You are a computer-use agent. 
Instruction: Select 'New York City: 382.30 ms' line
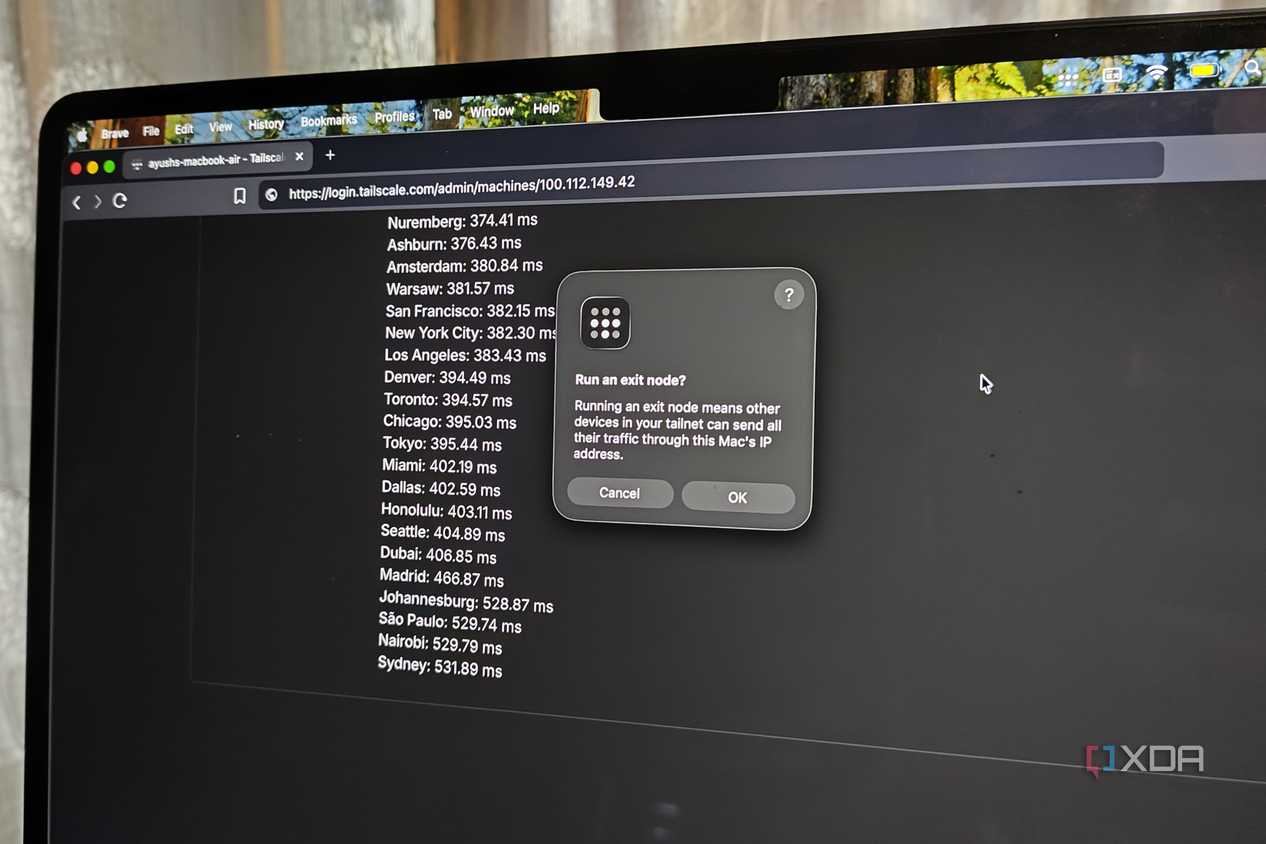tap(471, 333)
